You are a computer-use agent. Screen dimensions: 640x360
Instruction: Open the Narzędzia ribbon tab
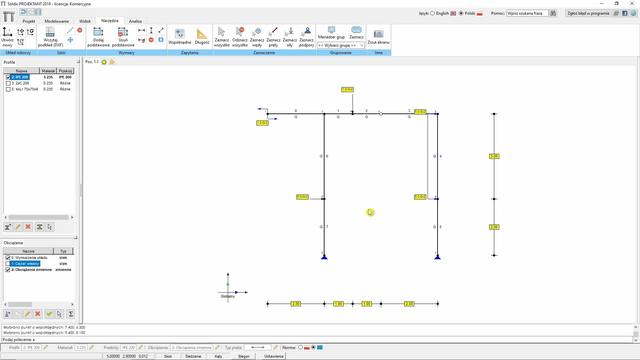tap(110, 21)
